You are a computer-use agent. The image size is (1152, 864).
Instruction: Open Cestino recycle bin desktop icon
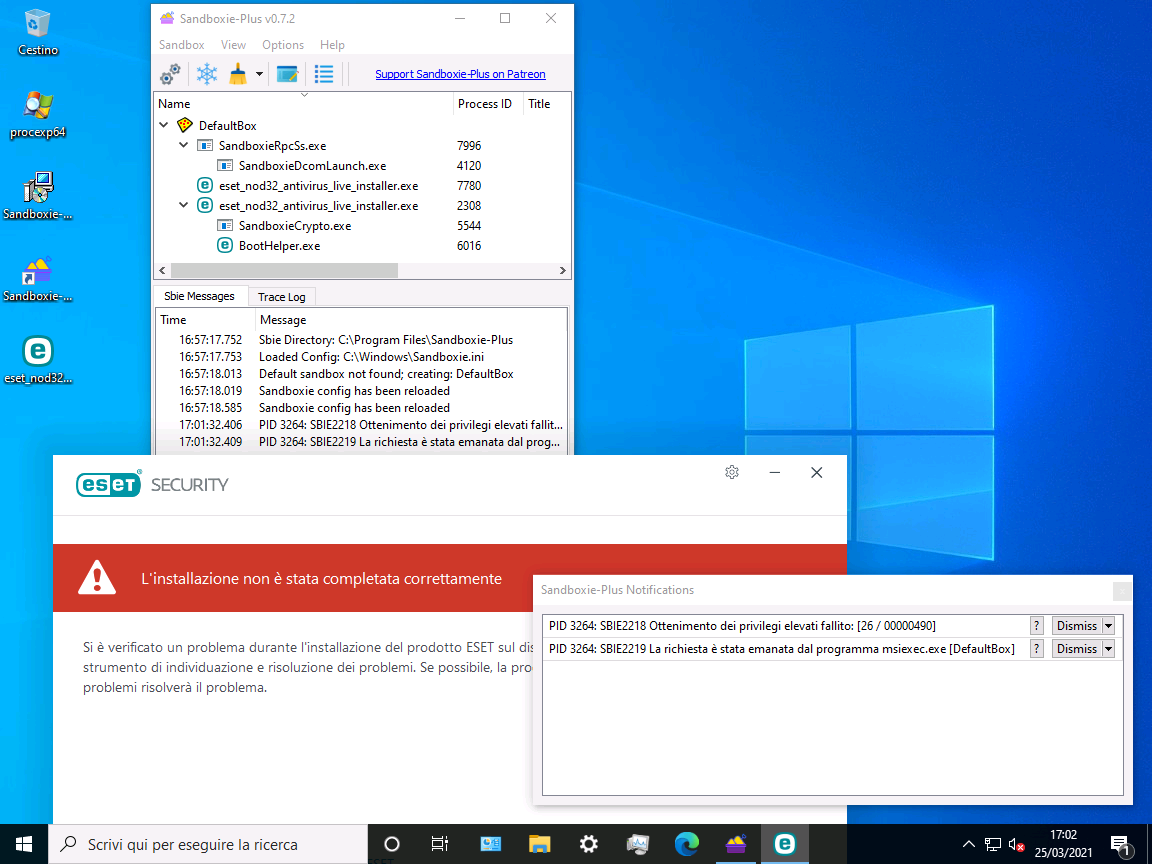point(37,33)
